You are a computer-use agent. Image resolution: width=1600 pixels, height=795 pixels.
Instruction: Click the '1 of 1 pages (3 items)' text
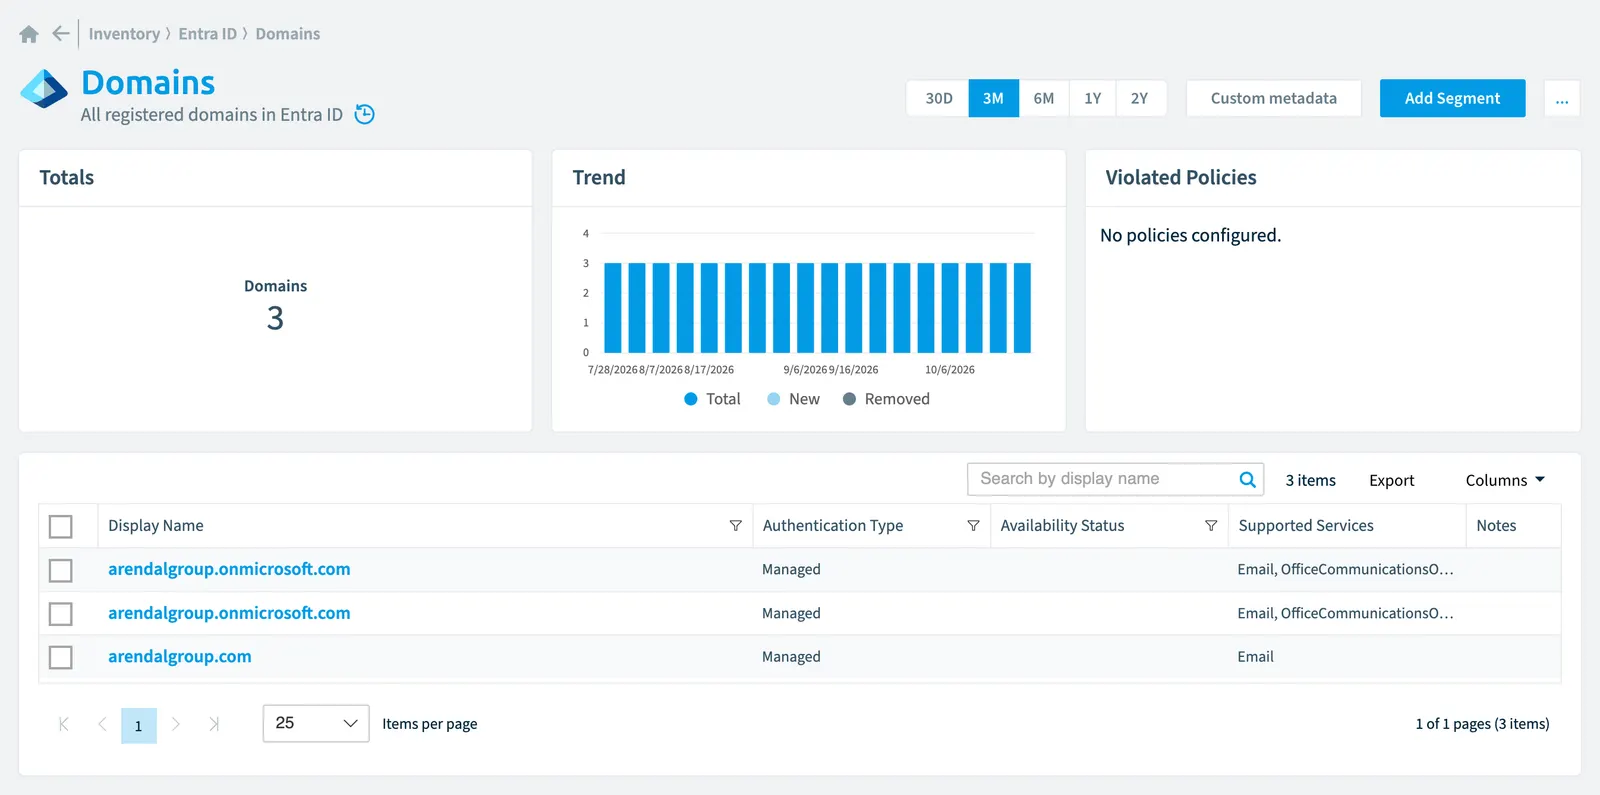pos(1482,724)
